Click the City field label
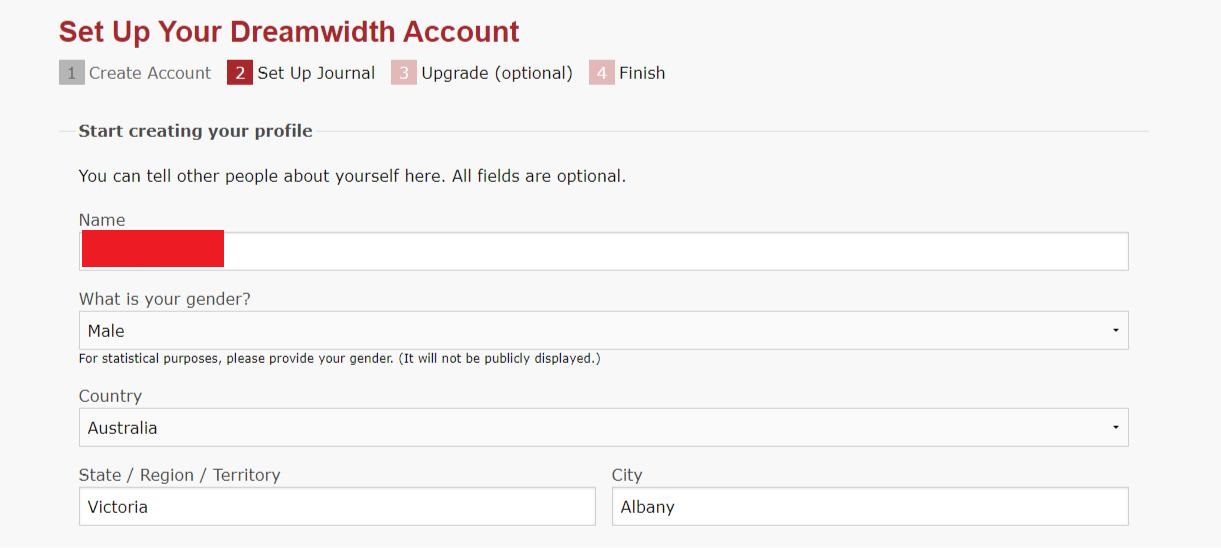Image resolution: width=1221 pixels, height=548 pixels. tap(627, 475)
